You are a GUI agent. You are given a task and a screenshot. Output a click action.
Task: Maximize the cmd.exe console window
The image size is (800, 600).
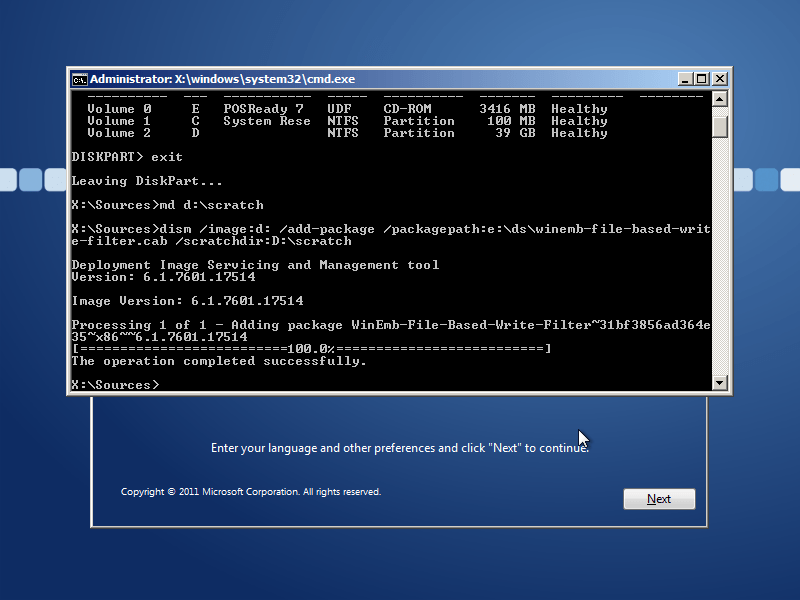point(702,79)
